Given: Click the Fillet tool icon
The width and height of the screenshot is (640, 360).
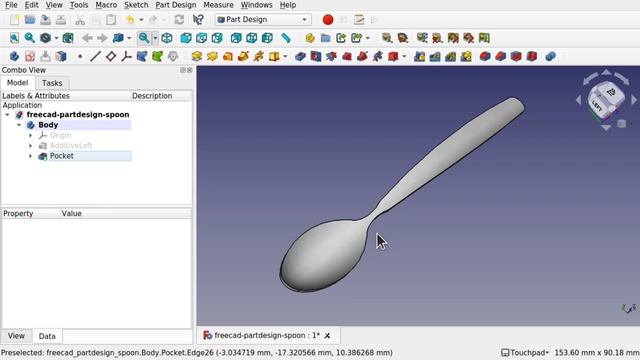Looking at the screenshot, I should coord(485,56).
